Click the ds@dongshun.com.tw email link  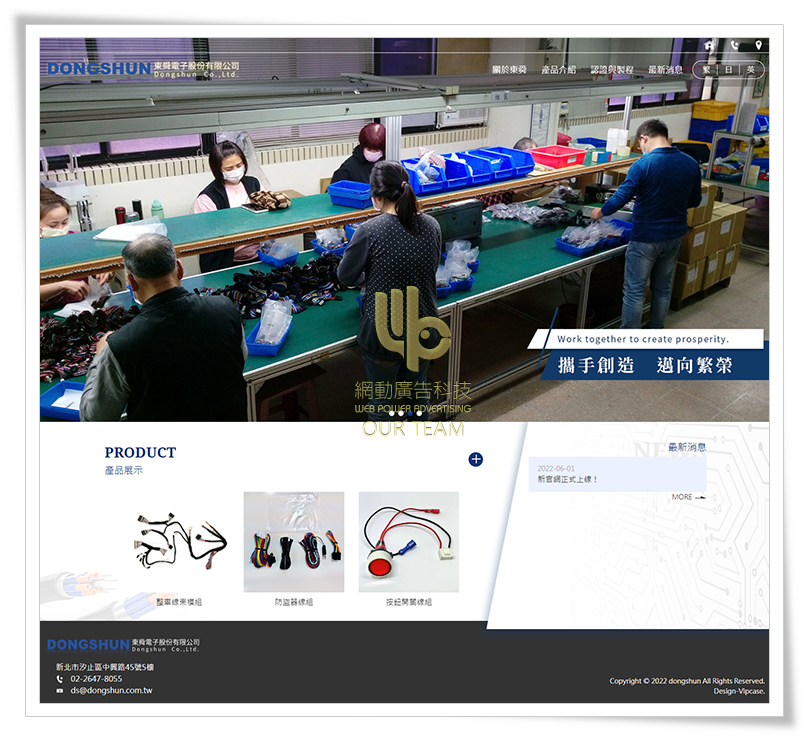111,690
